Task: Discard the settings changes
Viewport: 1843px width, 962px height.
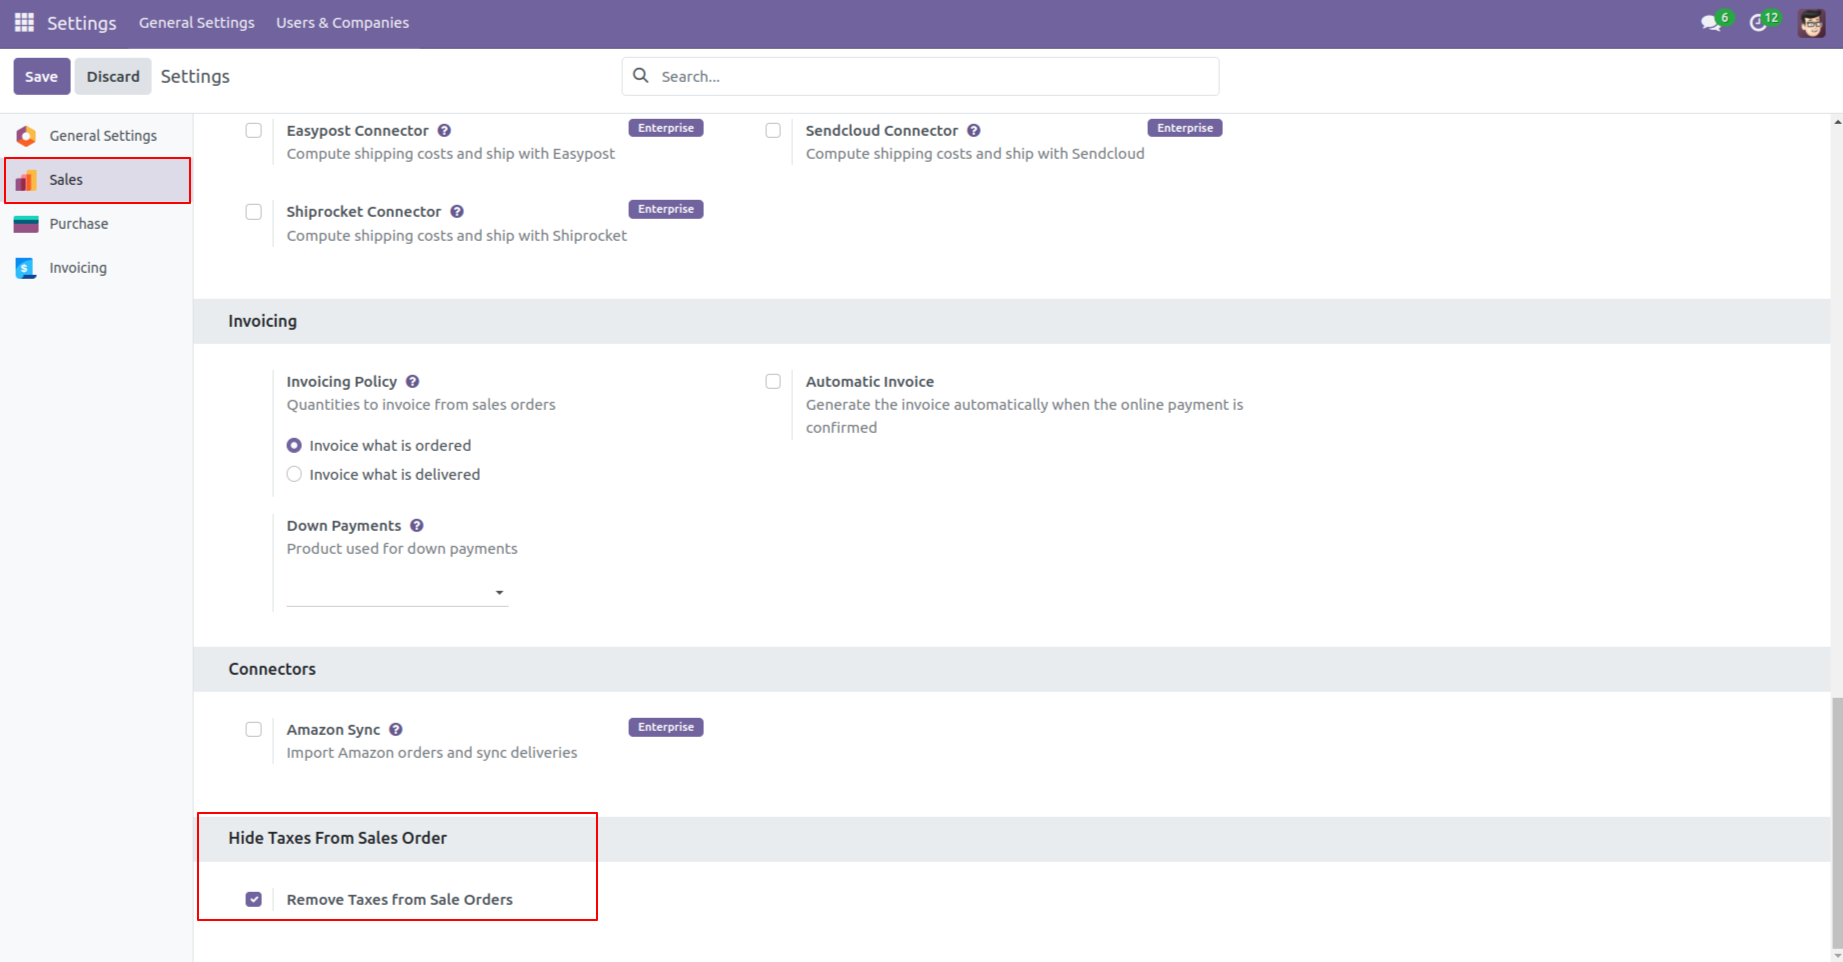Action: 112,76
